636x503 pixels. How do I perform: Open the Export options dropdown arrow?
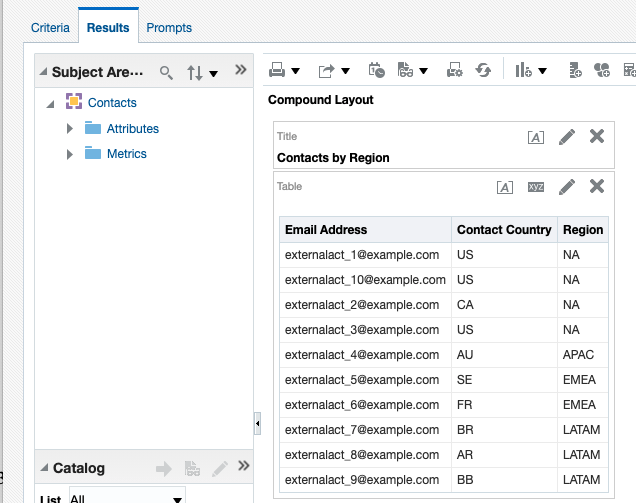click(x=345, y=71)
